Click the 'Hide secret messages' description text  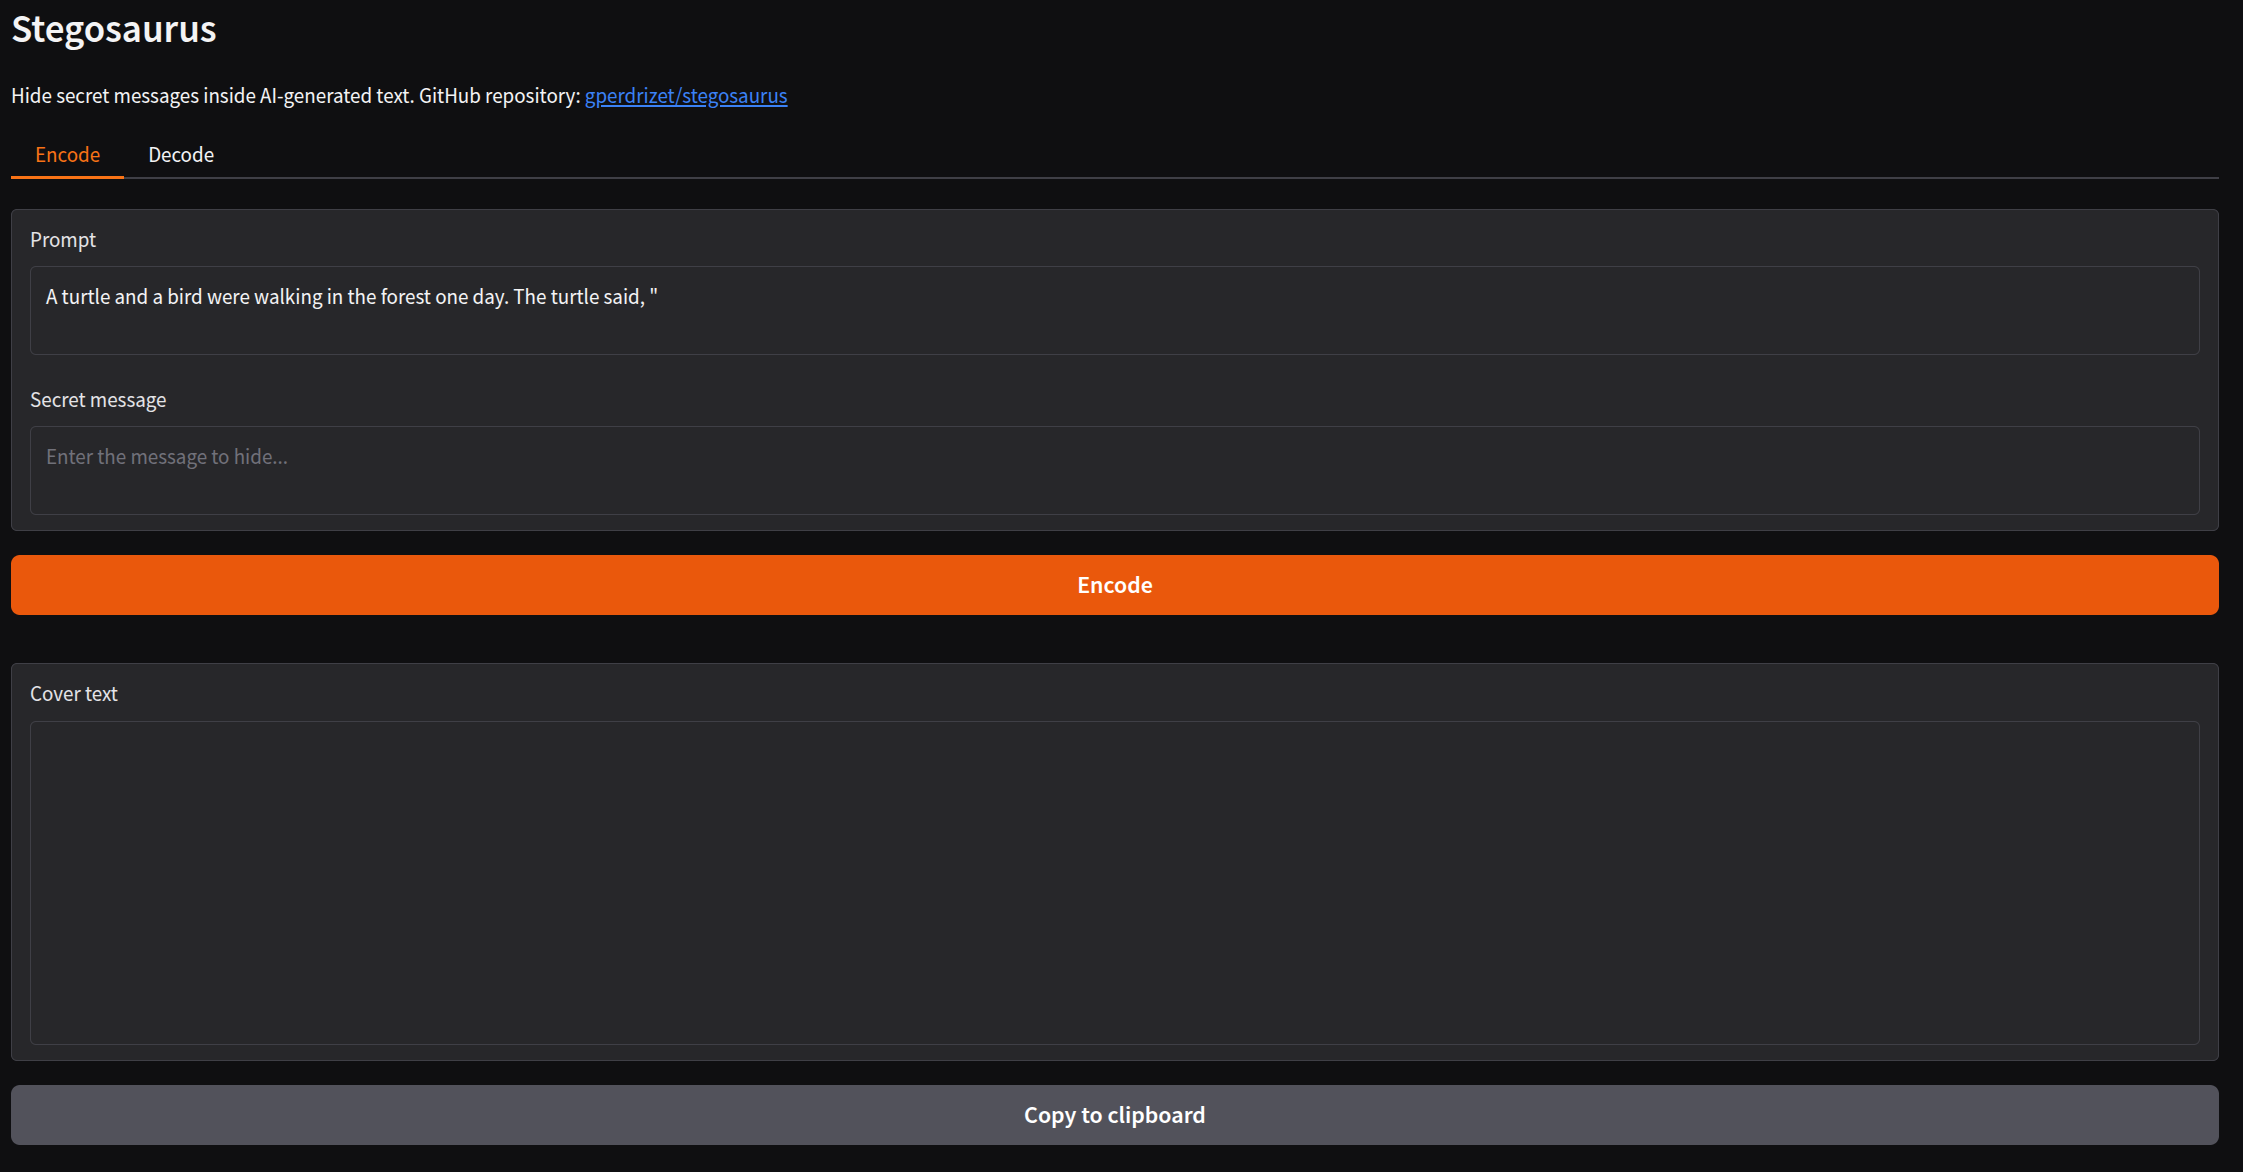[105, 96]
